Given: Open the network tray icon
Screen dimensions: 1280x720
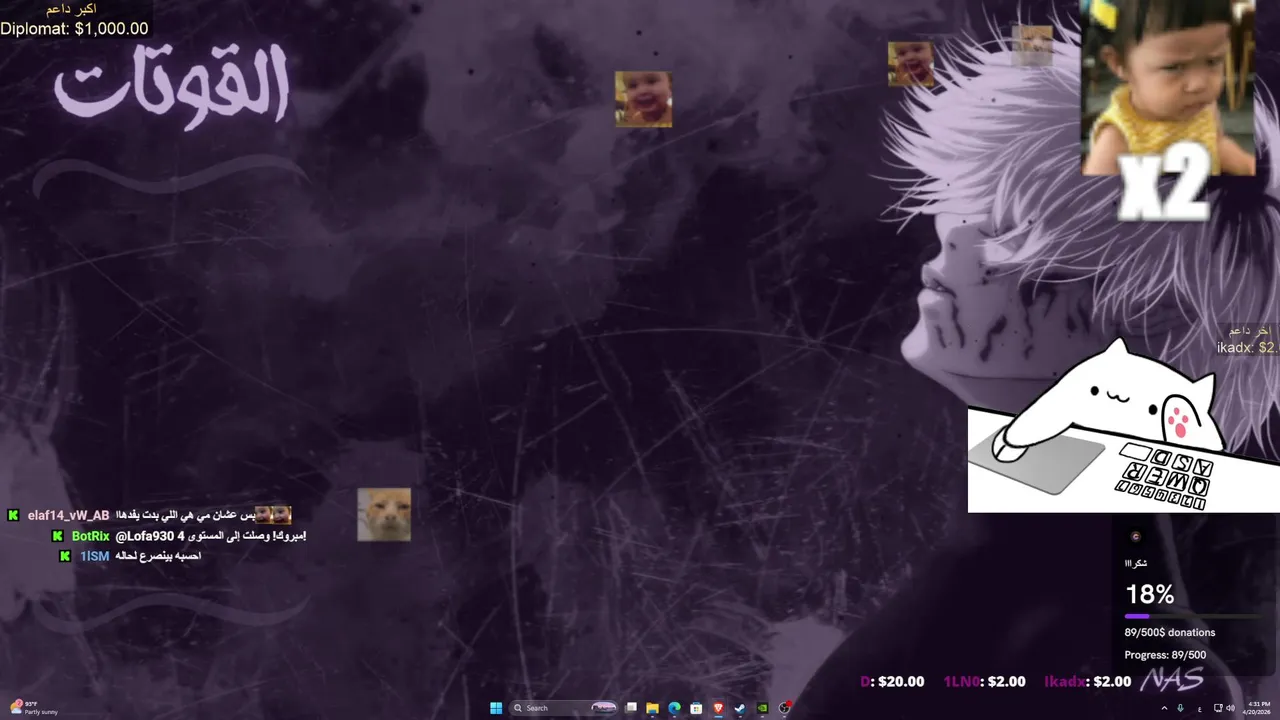Looking at the screenshot, I should (x=1217, y=708).
